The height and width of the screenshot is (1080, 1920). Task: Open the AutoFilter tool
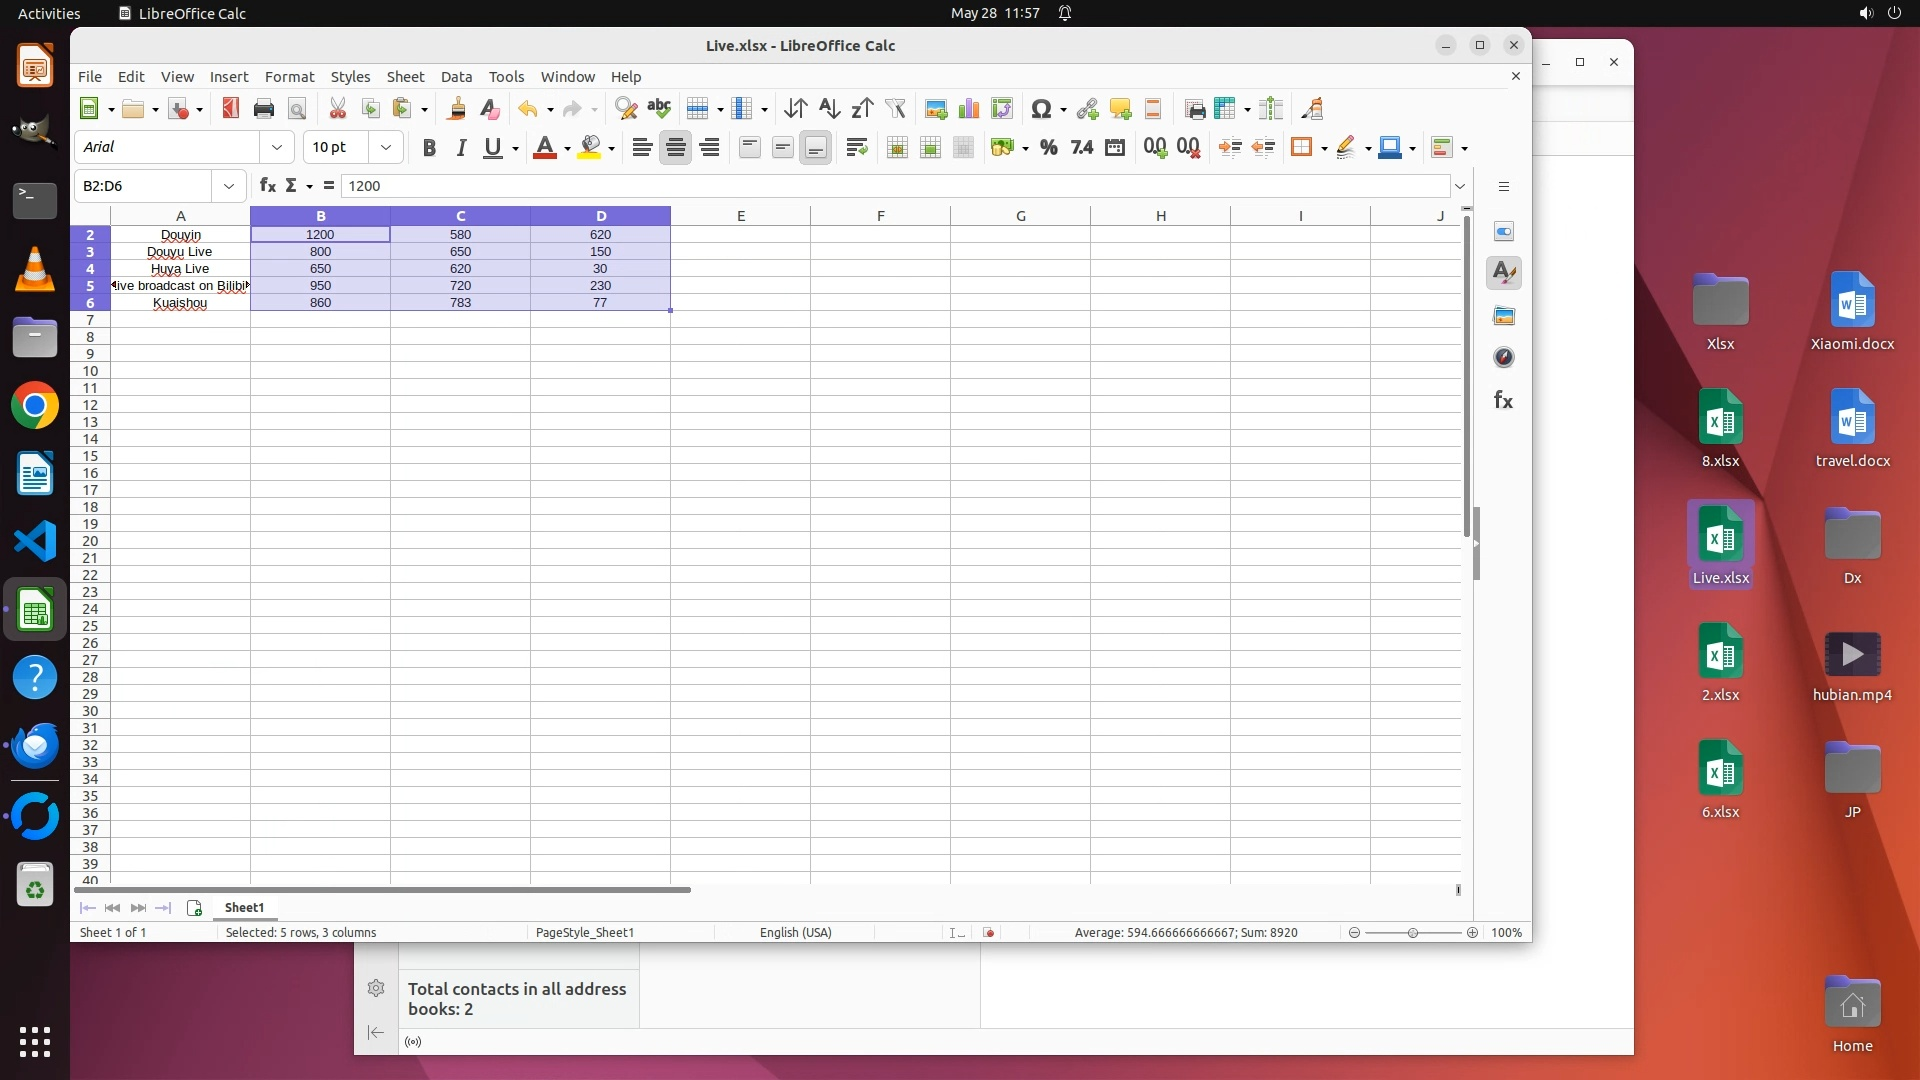pyautogui.click(x=895, y=109)
